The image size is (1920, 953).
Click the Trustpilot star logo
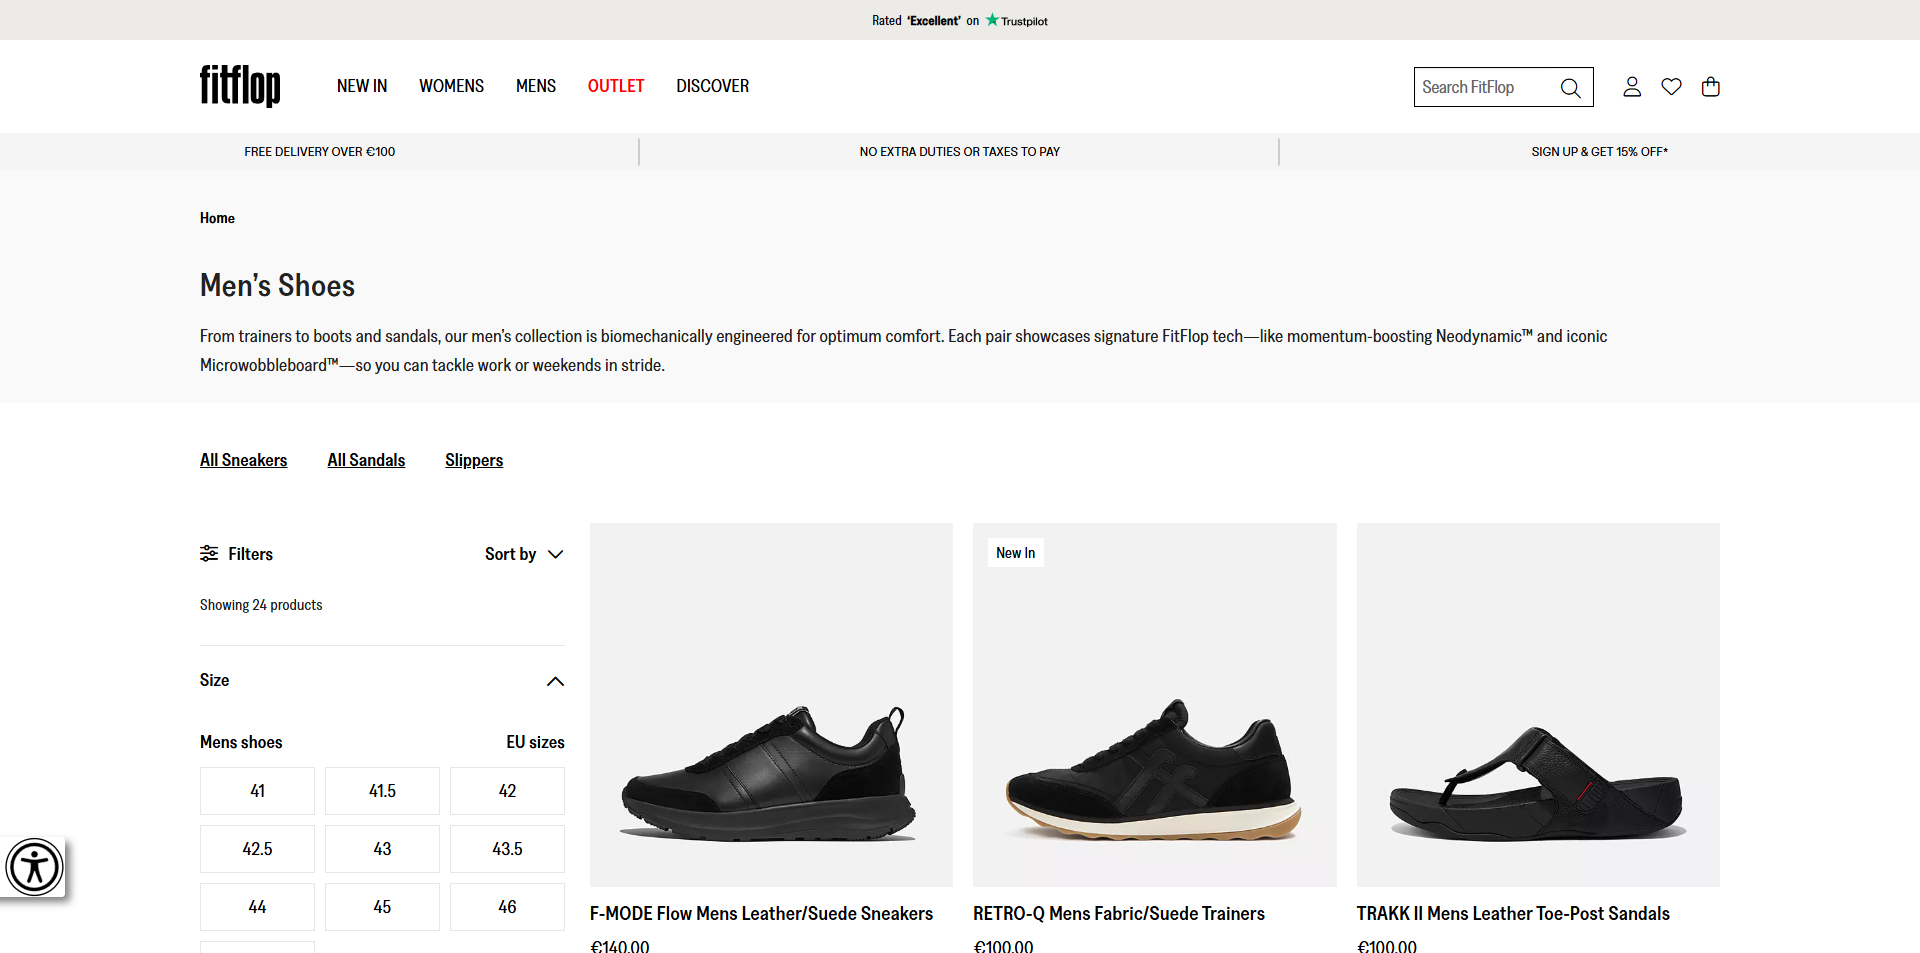click(x=1017, y=20)
